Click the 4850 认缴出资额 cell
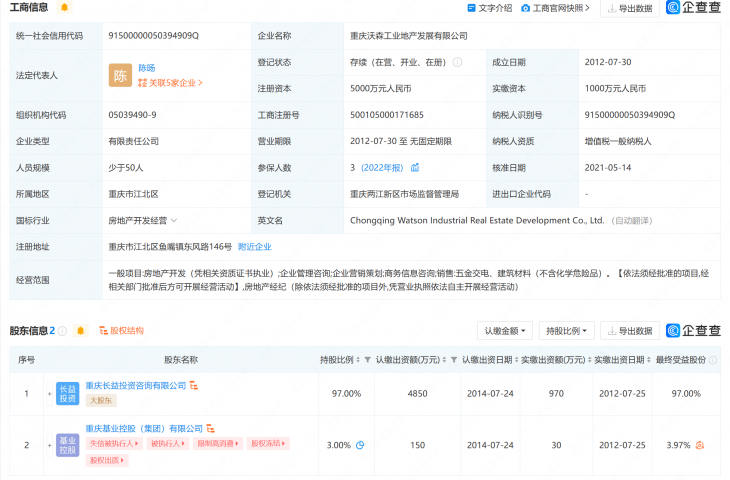730x480 pixels. click(418, 394)
